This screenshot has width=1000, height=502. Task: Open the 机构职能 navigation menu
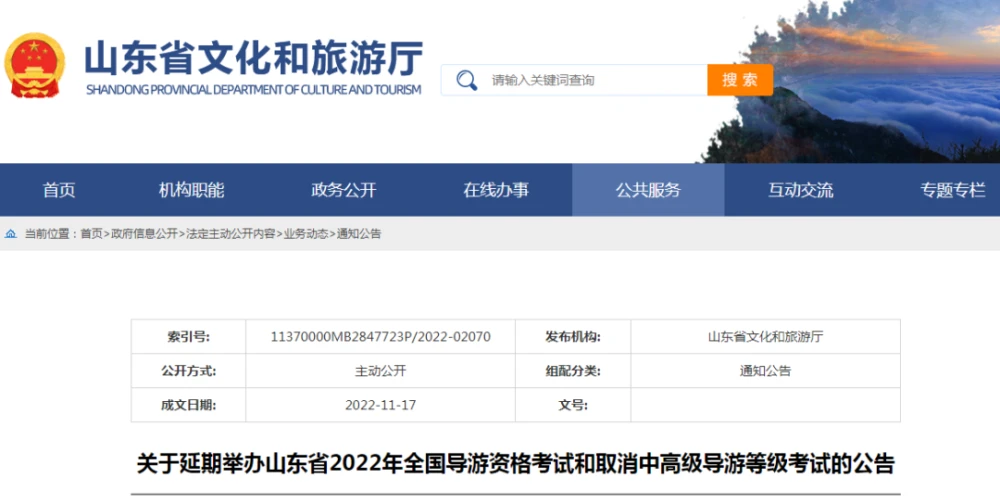[x=191, y=190]
